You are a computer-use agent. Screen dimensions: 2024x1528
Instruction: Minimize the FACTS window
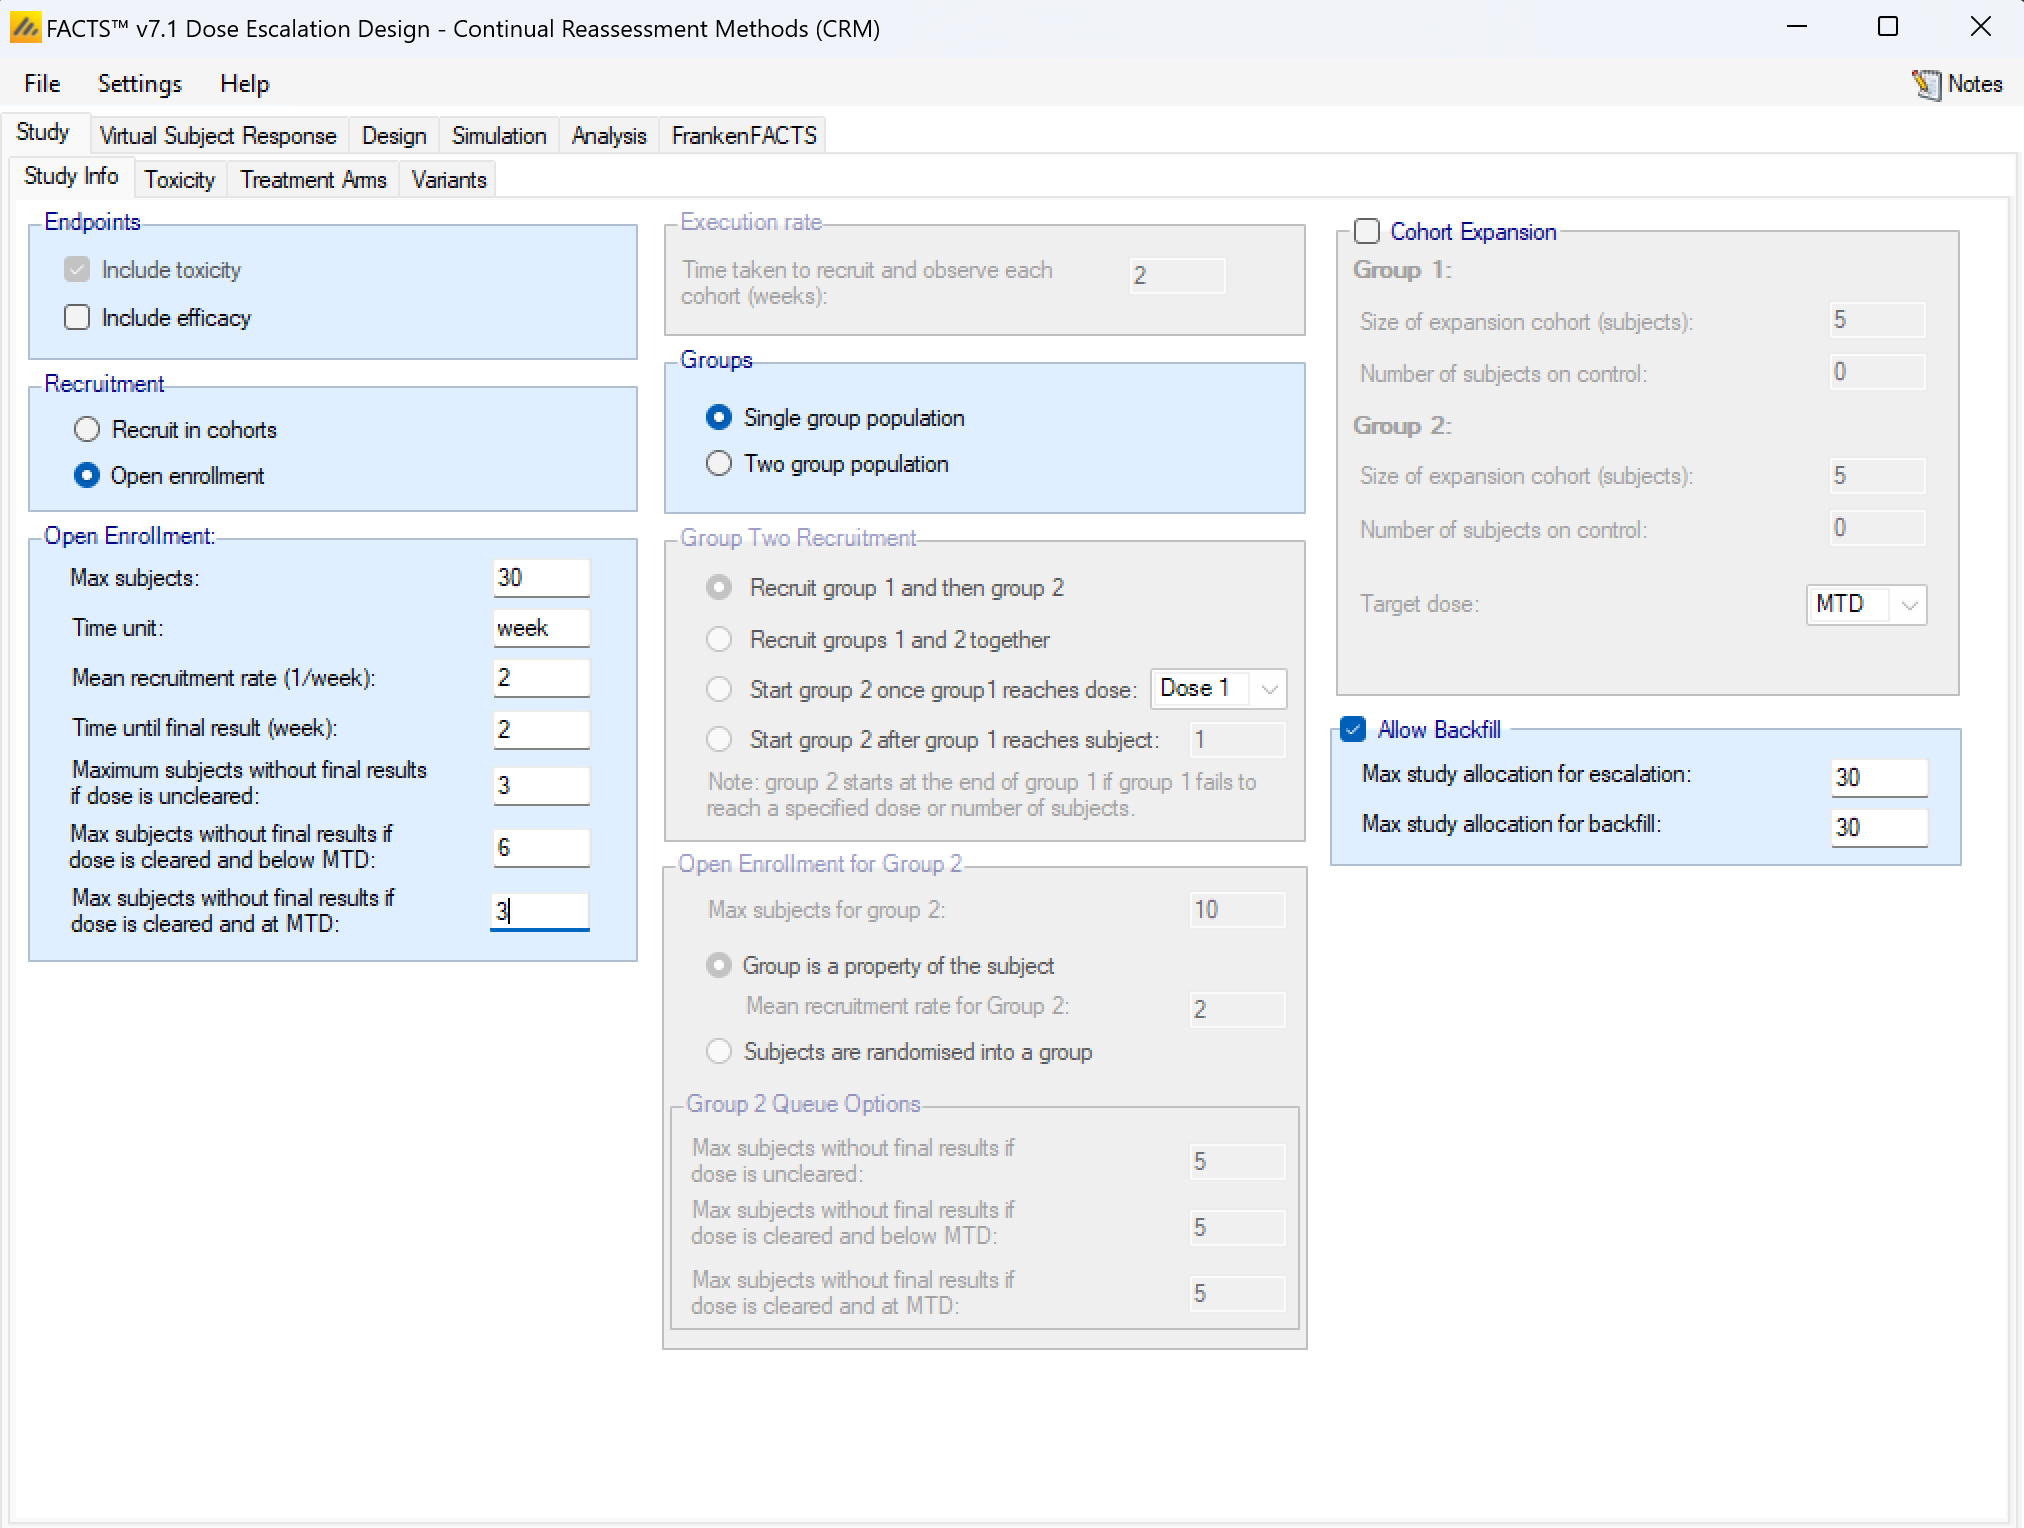(1796, 27)
